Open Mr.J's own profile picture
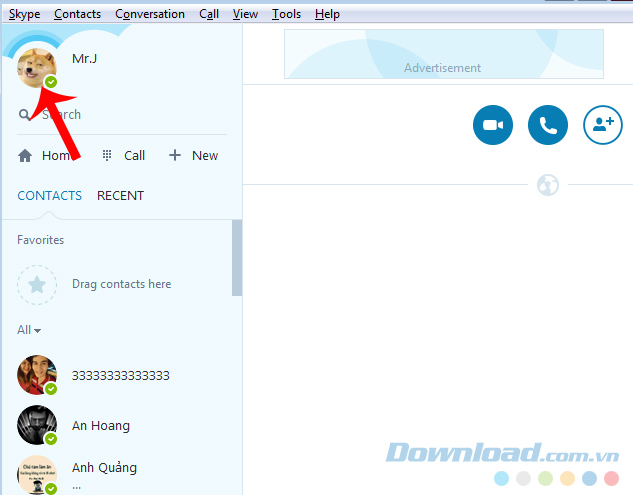 37,68
